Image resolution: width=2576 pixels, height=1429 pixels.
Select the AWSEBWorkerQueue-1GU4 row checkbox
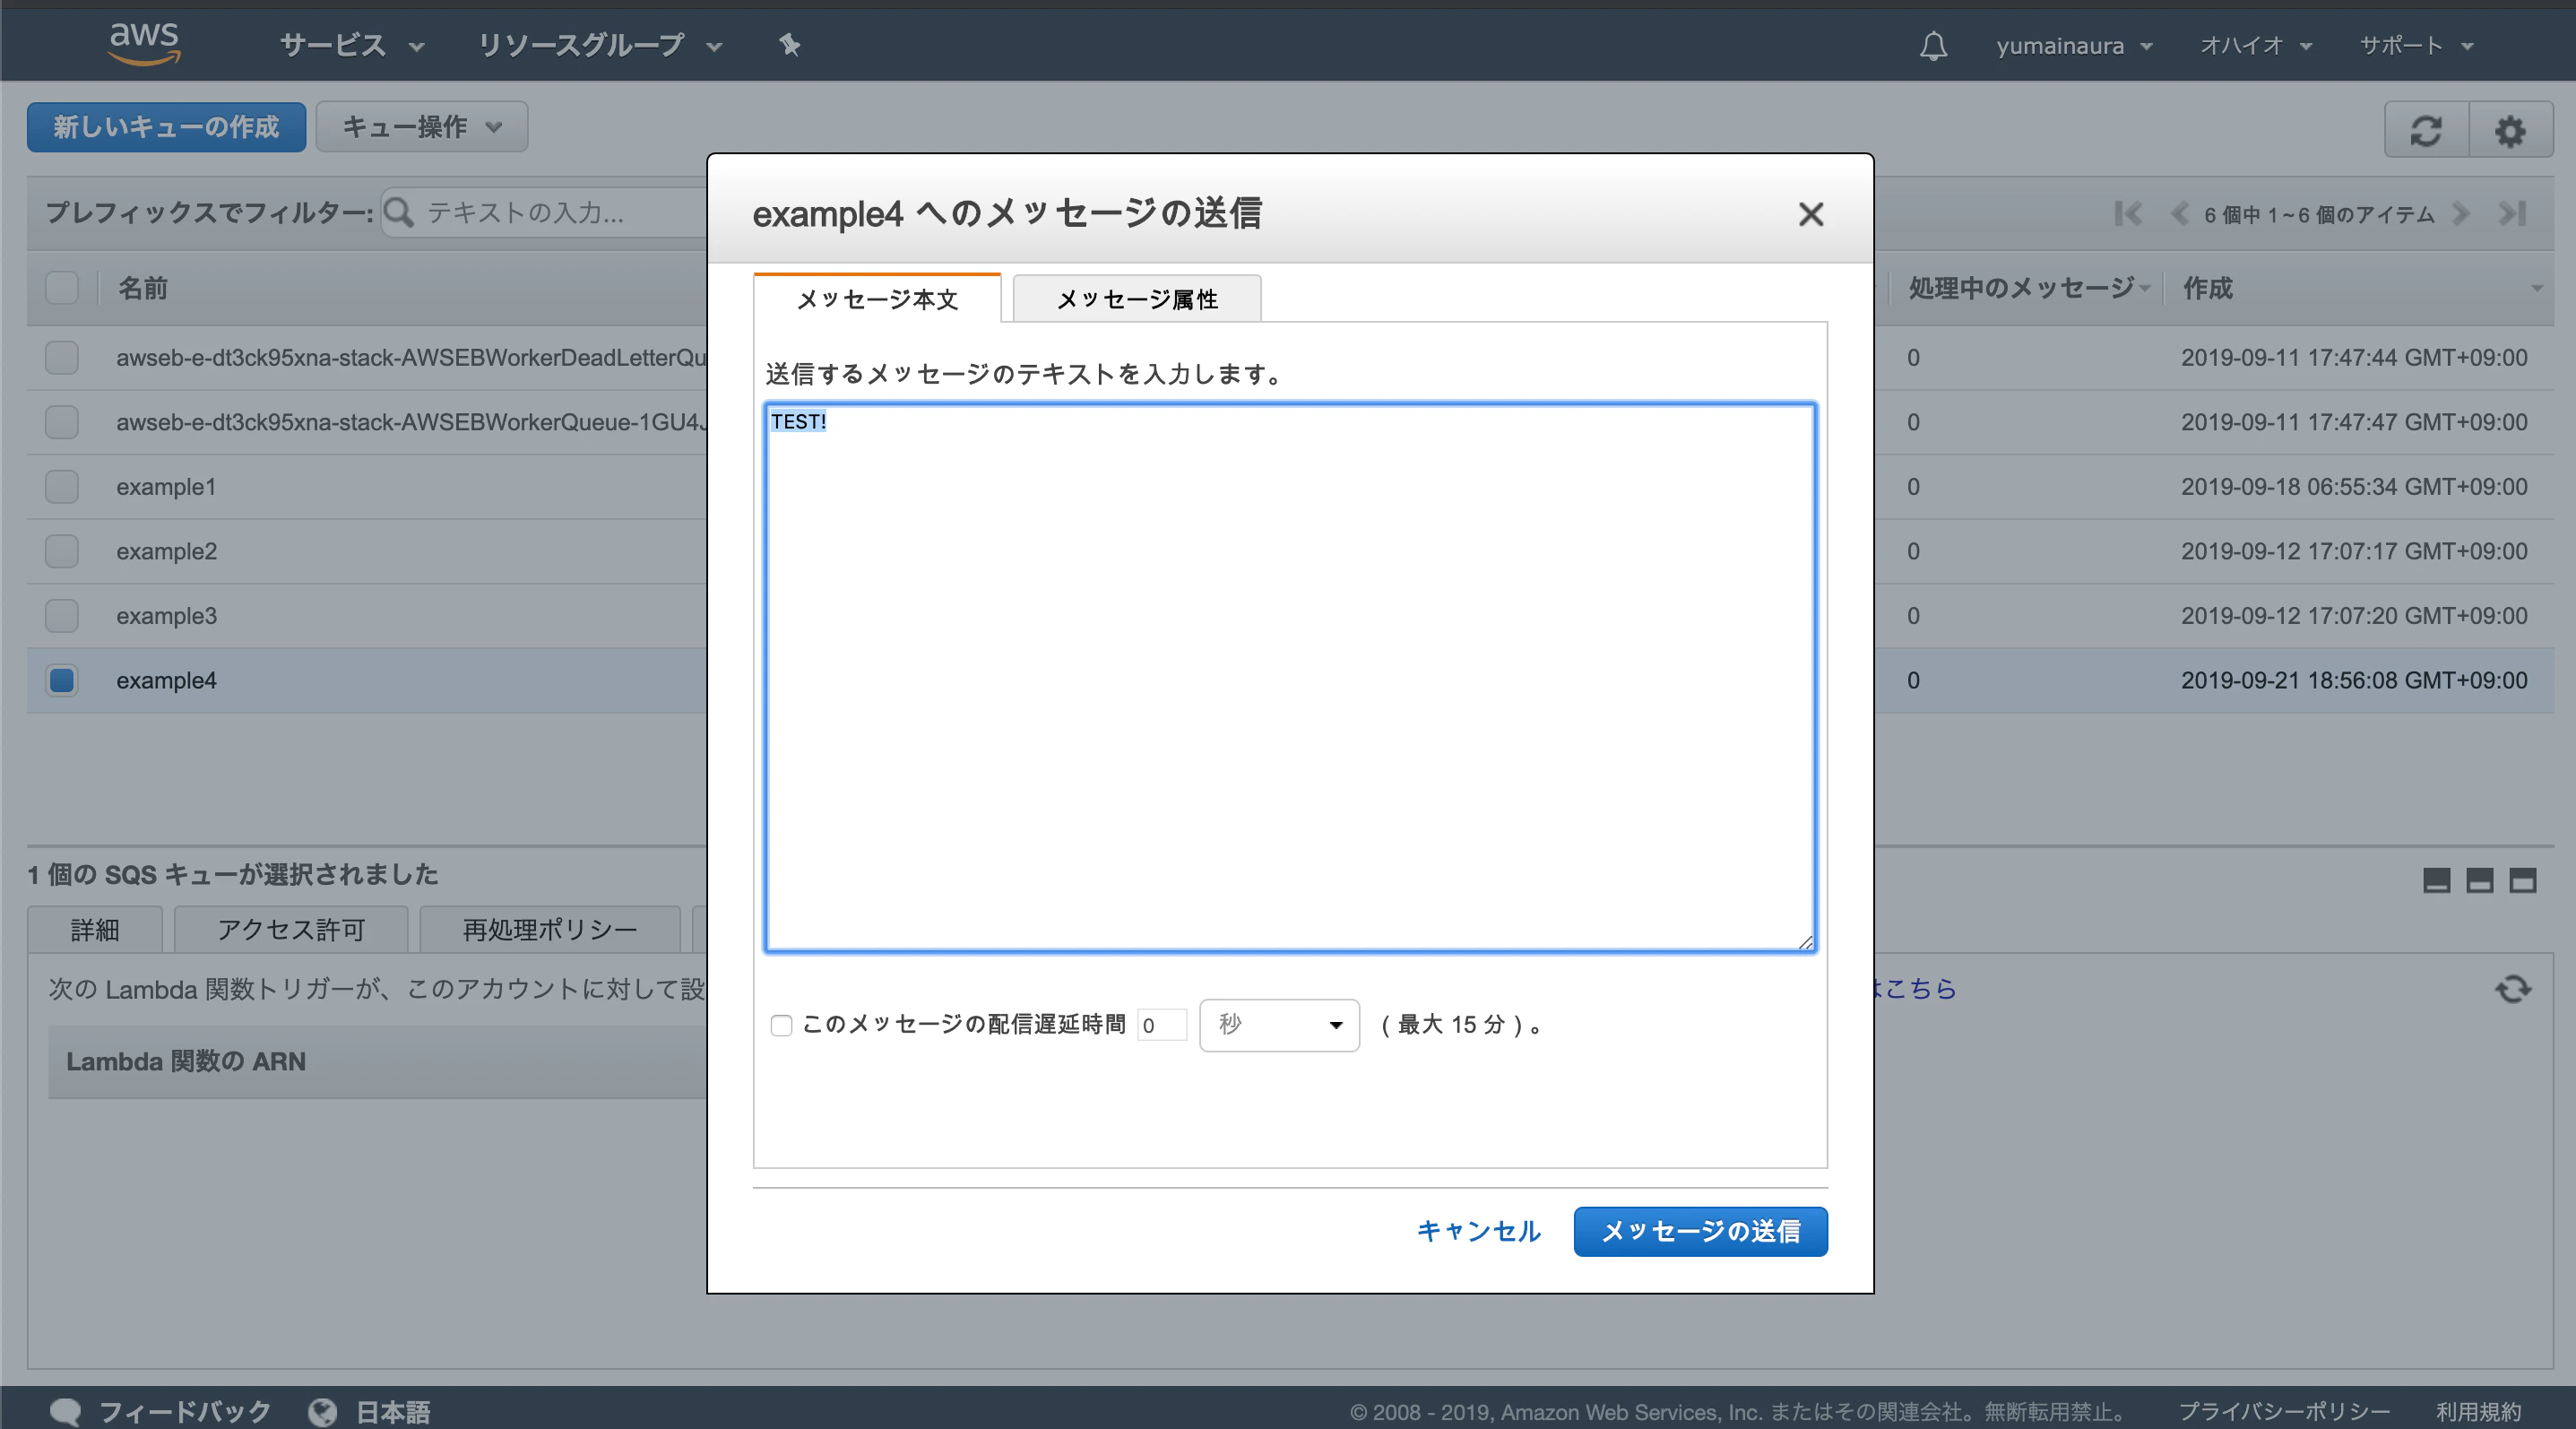coord(62,422)
